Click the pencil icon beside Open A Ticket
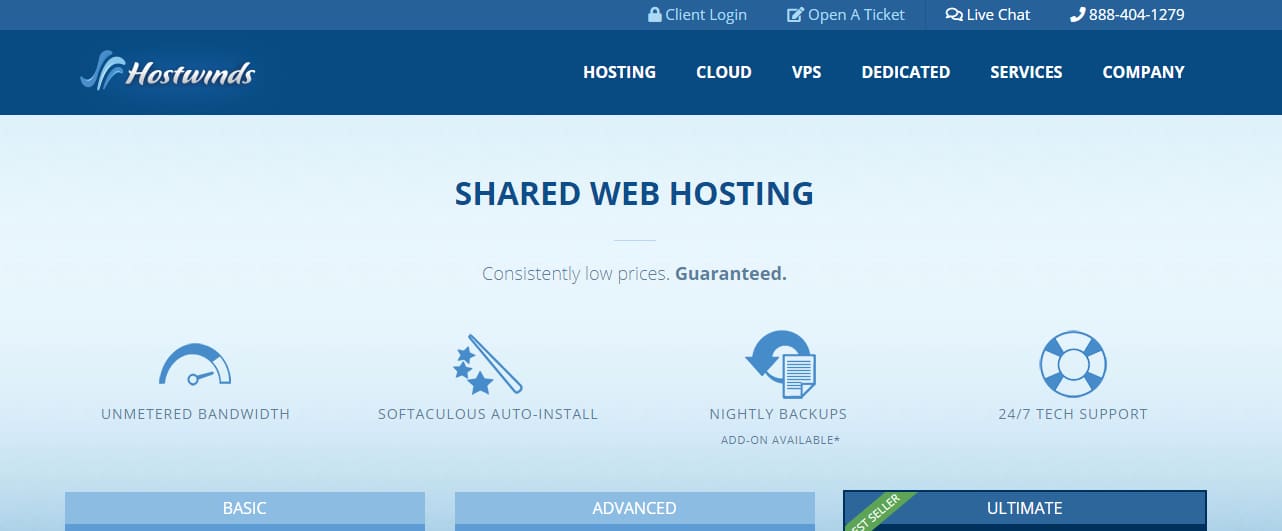Viewport: 1282px width, 531px height. [x=795, y=15]
